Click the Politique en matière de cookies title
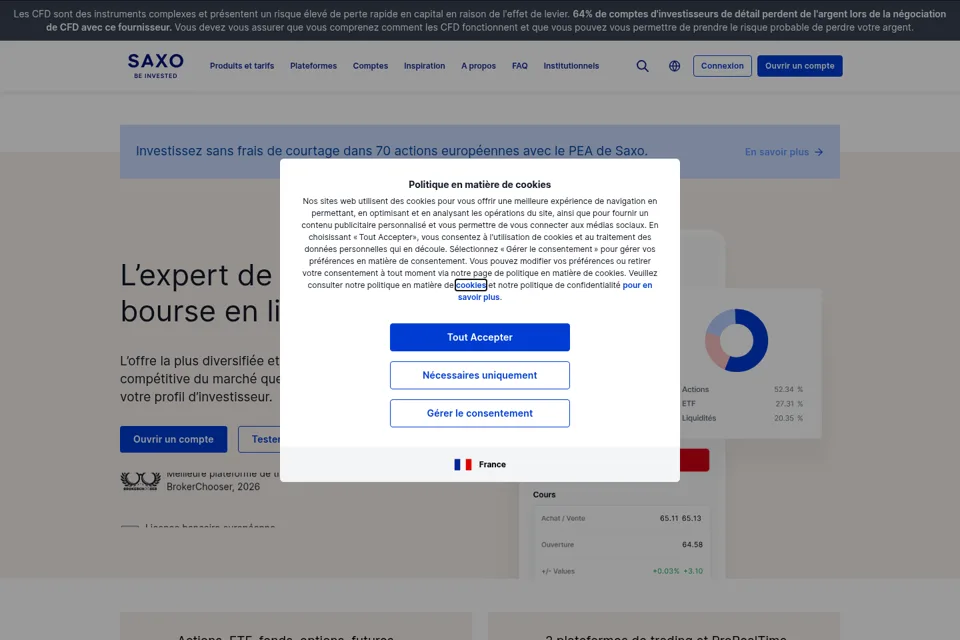This screenshot has height=640, width=960. click(x=479, y=184)
